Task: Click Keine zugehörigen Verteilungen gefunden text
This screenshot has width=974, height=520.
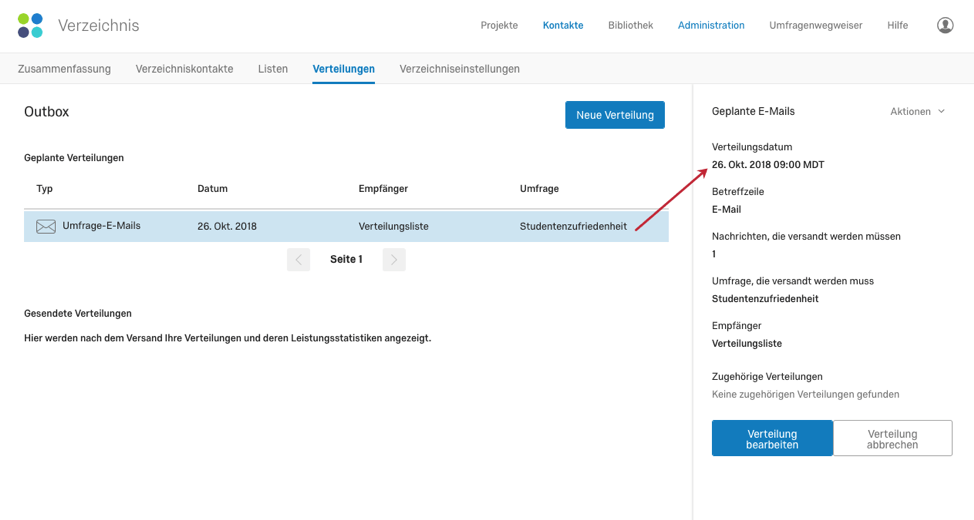Action: [x=805, y=395]
